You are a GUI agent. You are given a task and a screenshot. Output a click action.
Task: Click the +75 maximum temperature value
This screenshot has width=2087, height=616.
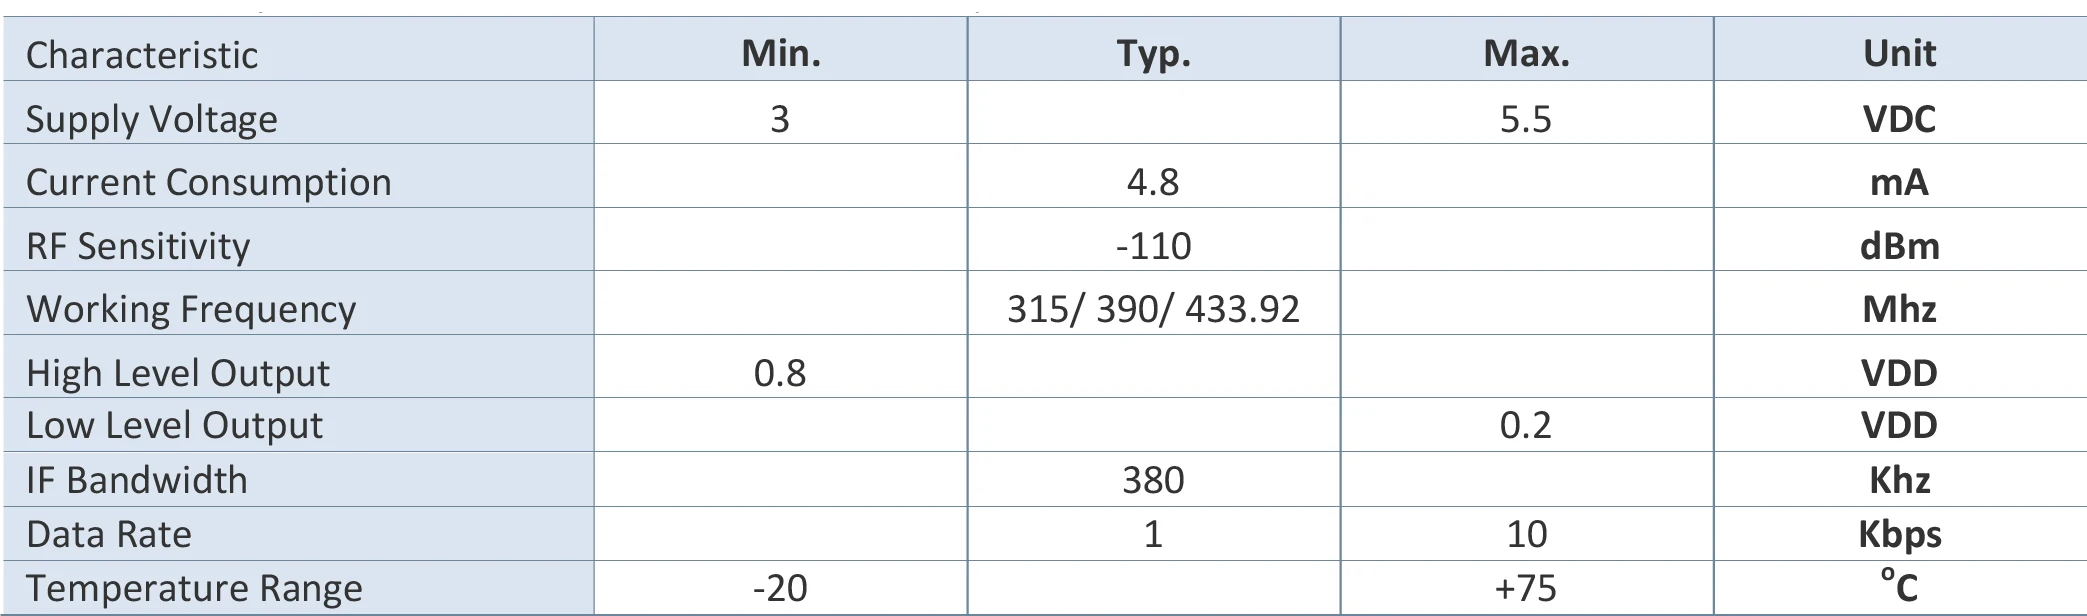point(1526,588)
